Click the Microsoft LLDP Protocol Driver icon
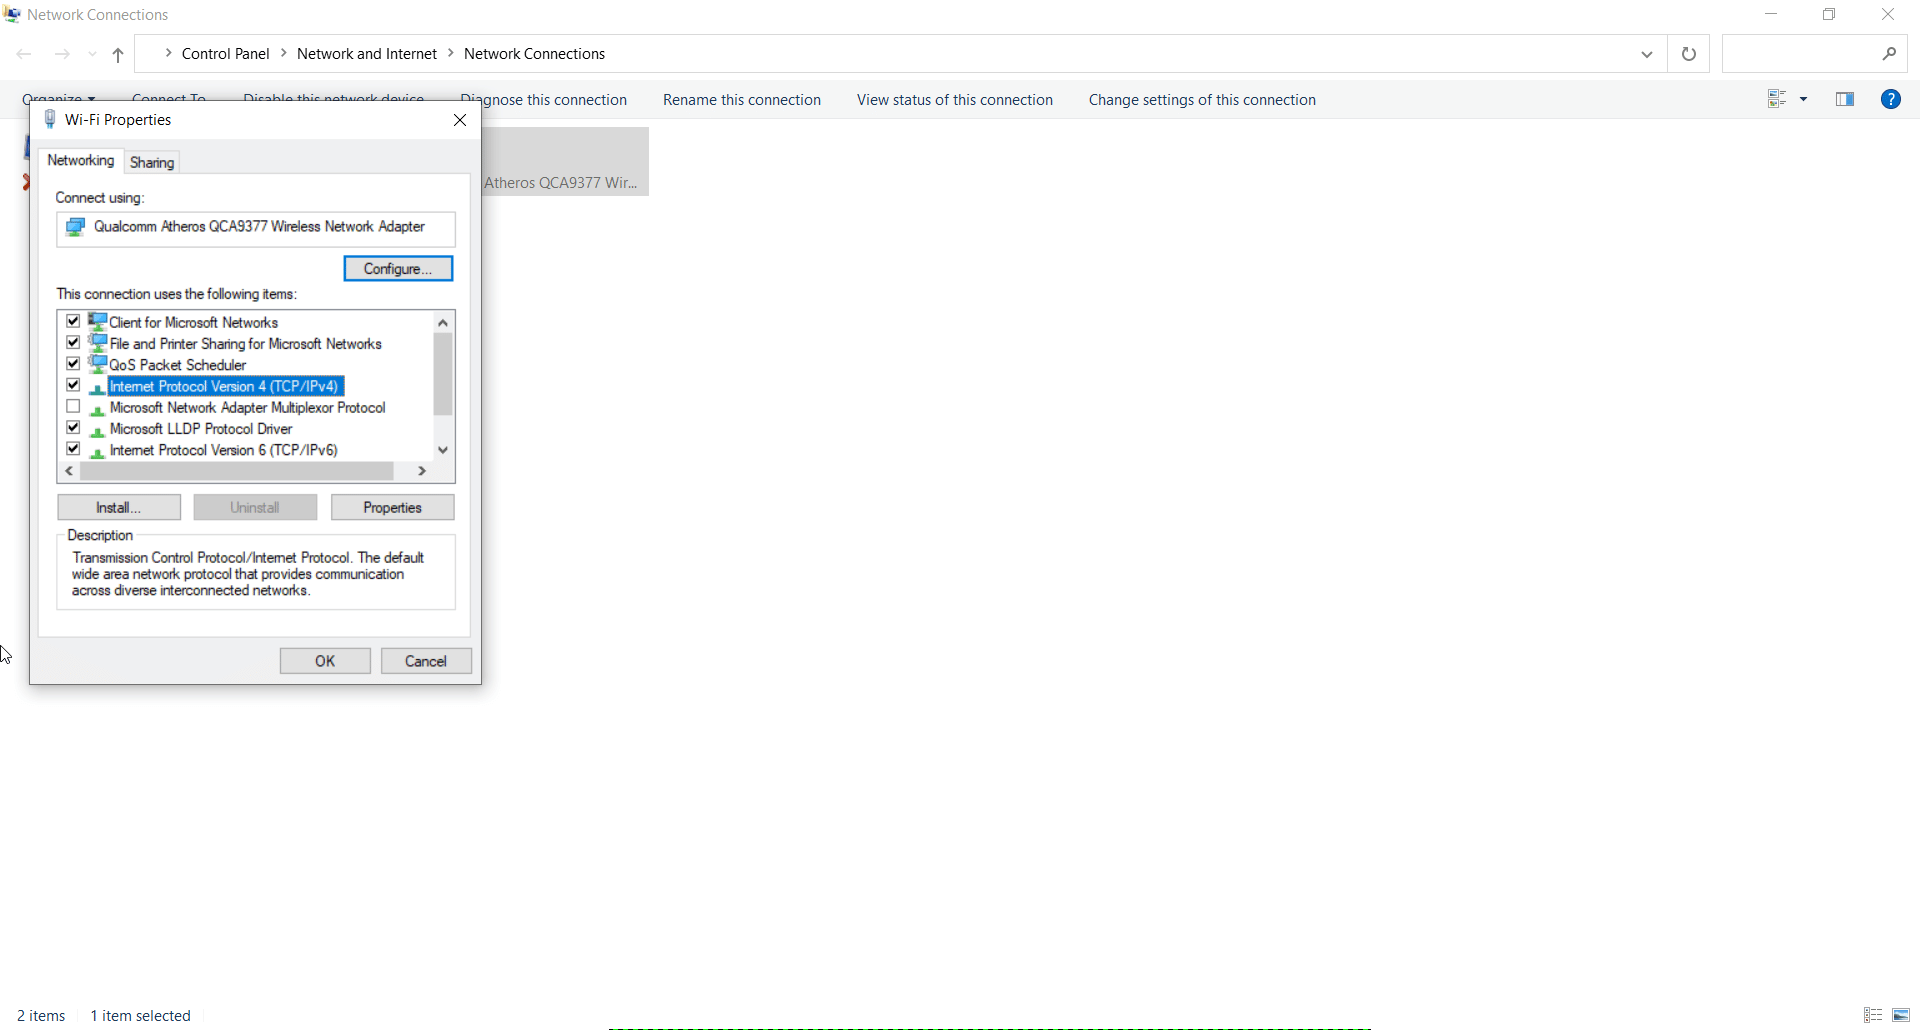Image resolution: width=1920 pixels, height=1030 pixels. pyautogui.click(x=97, y=430)
